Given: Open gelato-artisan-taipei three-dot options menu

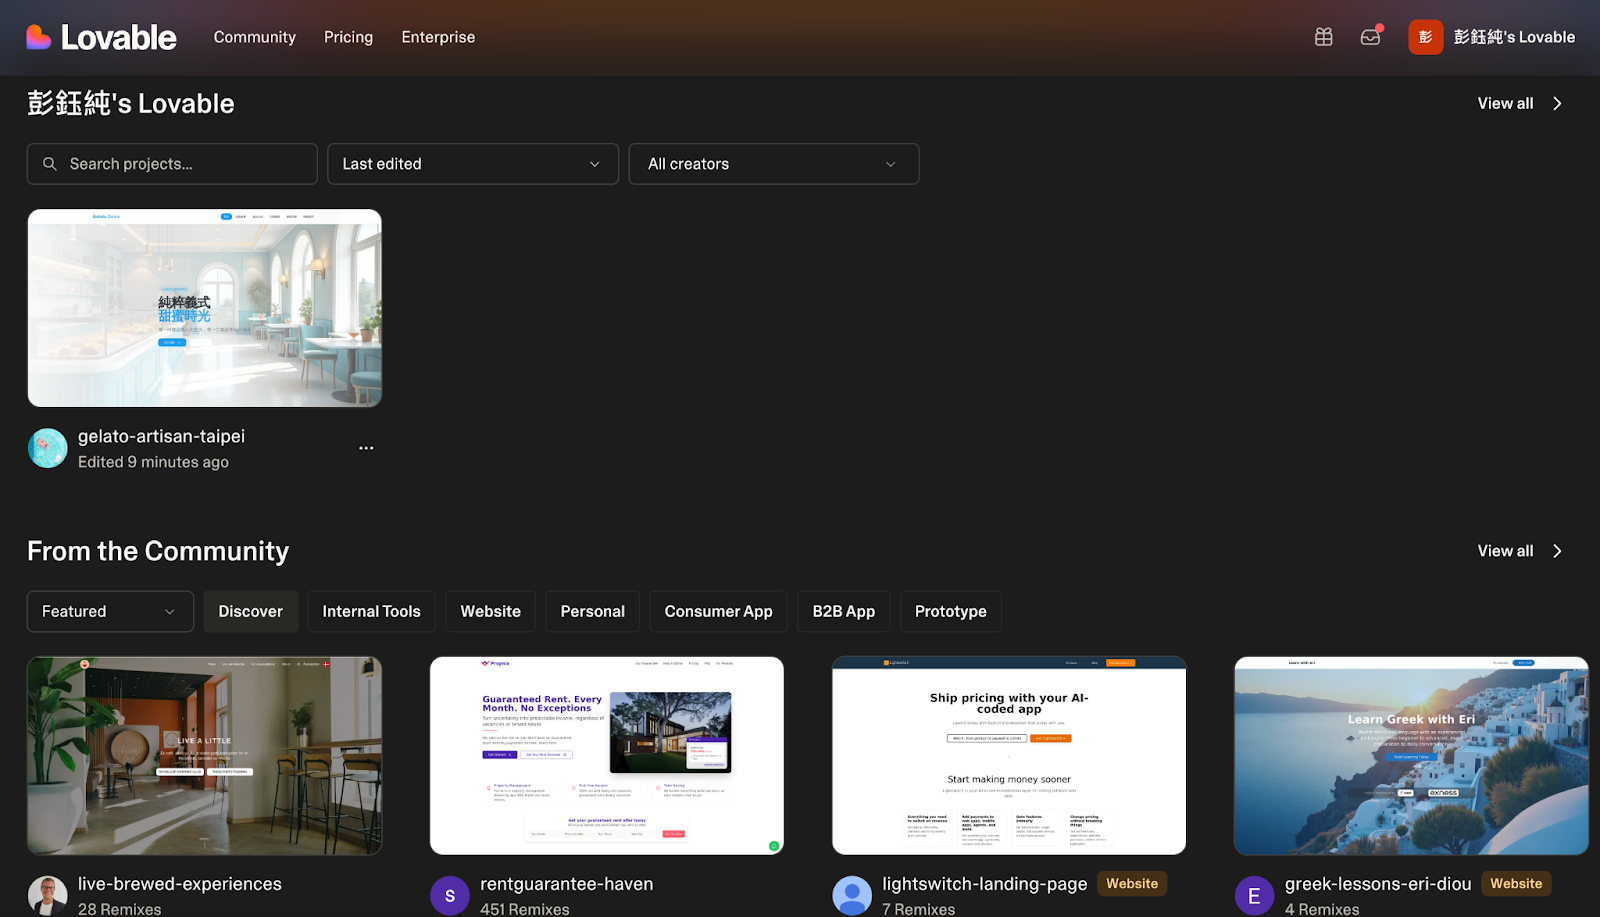Looking at the screenshot, I should click(366, 448).
